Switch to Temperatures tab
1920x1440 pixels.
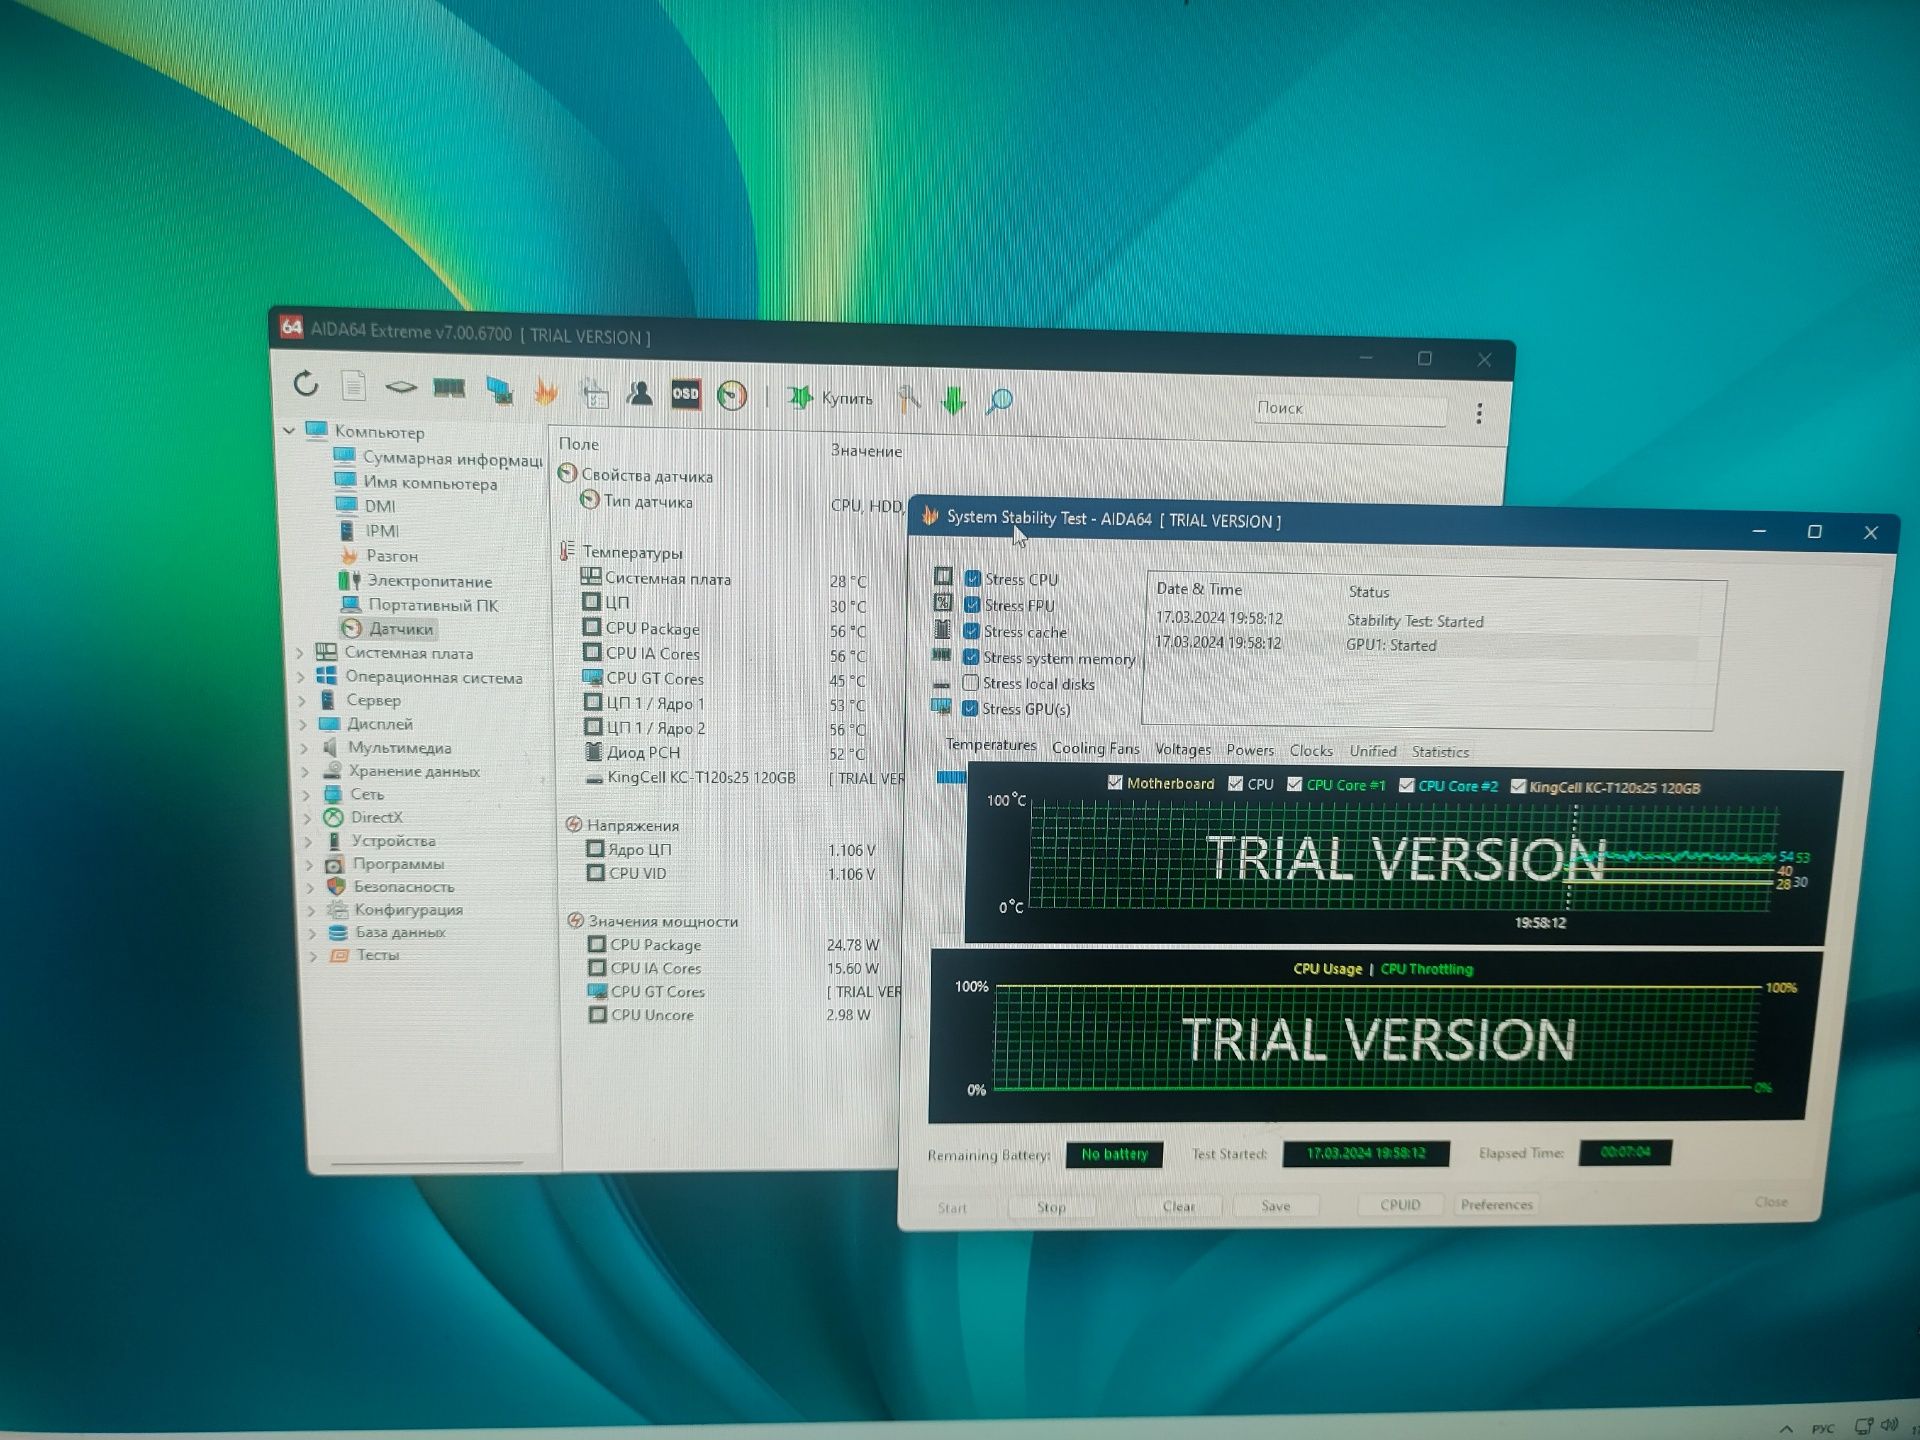click(990, 745)
